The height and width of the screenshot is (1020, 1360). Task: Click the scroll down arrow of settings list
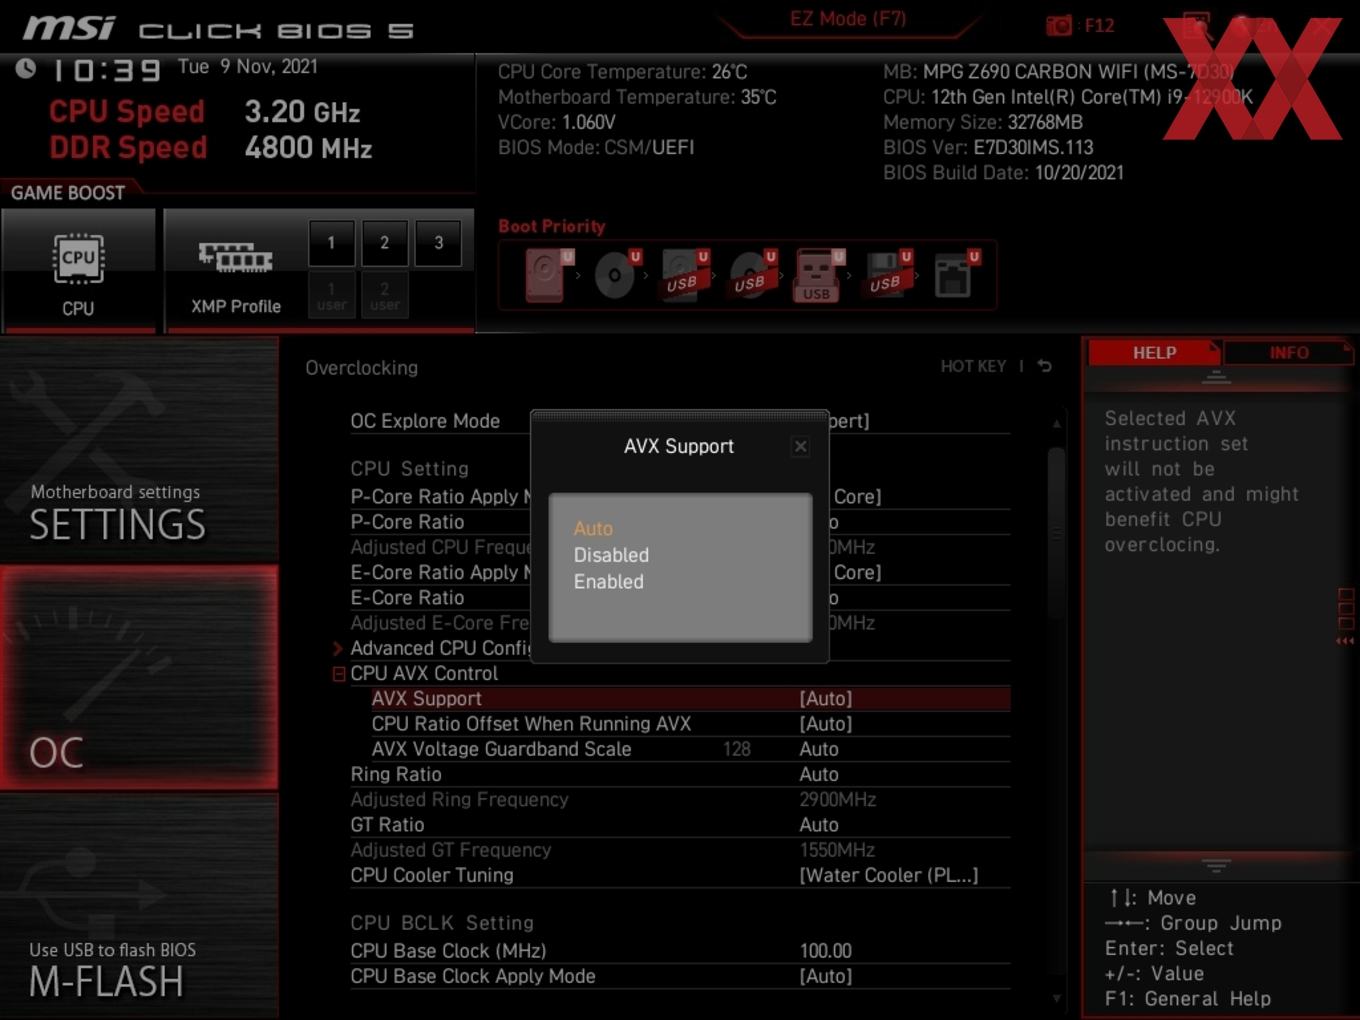1056,998
